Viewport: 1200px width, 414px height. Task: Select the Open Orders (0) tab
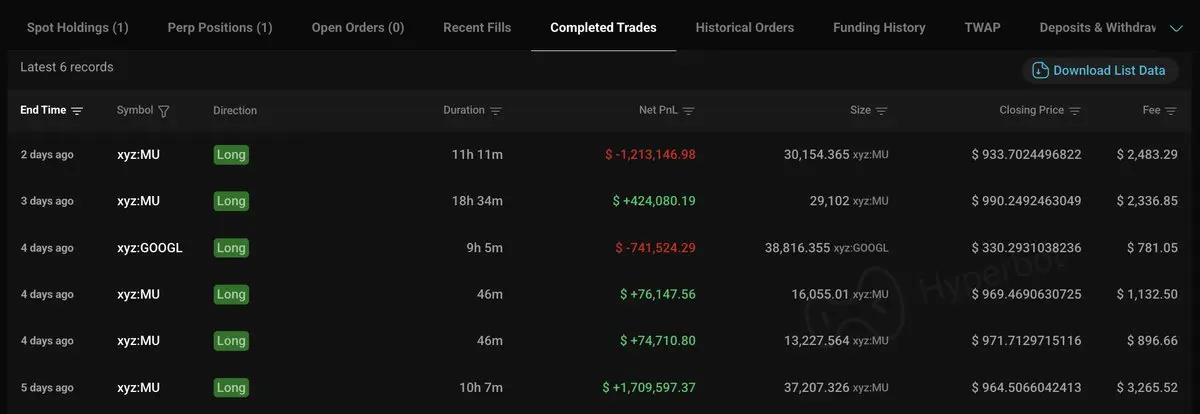point(358,27)
